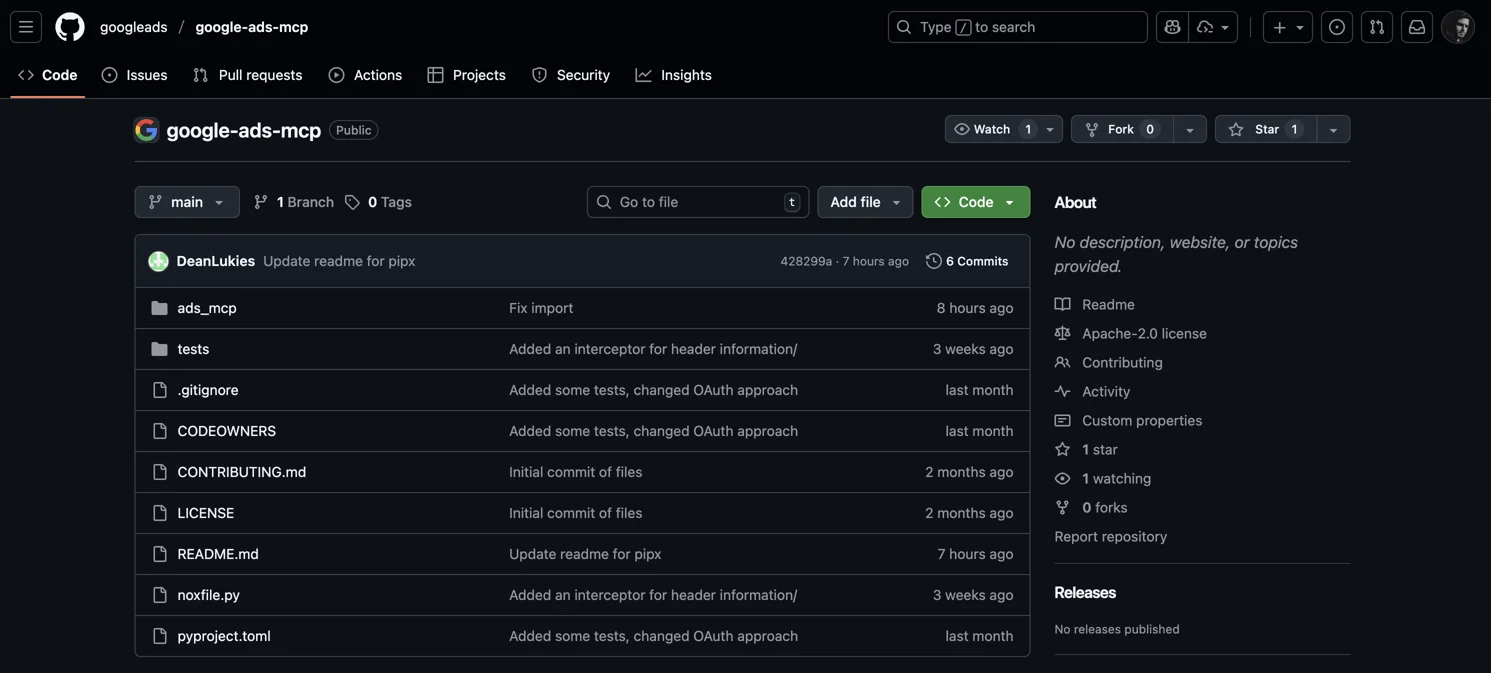The width and height of the screenshot is (1491, 673).
Task: Click the Custom properties note icon
Action: click(x=1062, y=420)
